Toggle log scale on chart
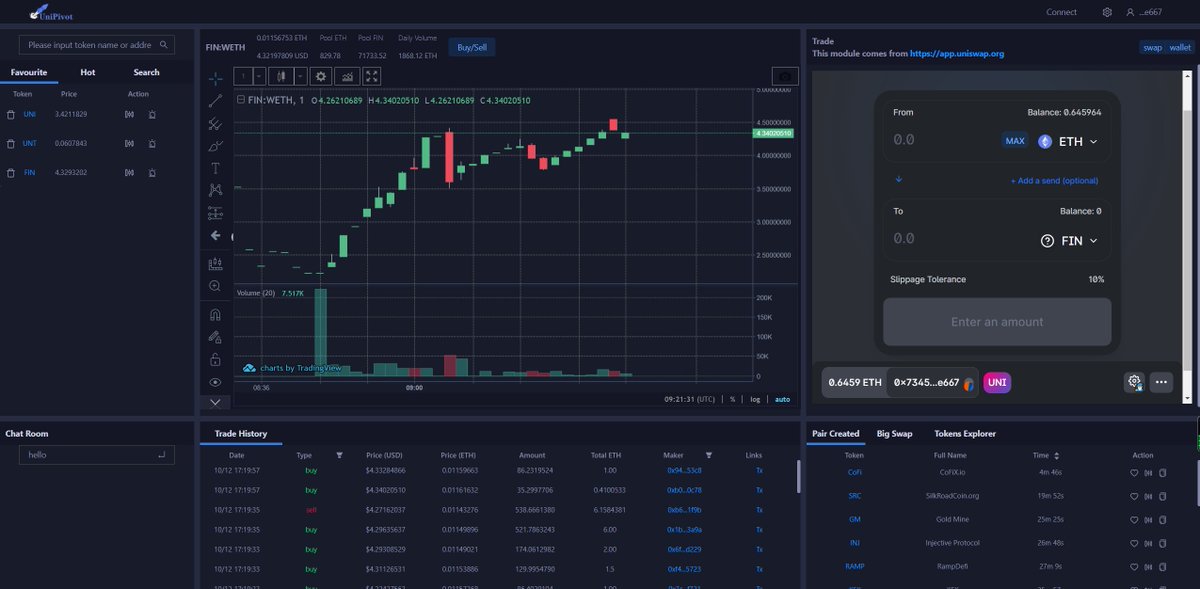The image size is (1200, 589). coord(755,399)
